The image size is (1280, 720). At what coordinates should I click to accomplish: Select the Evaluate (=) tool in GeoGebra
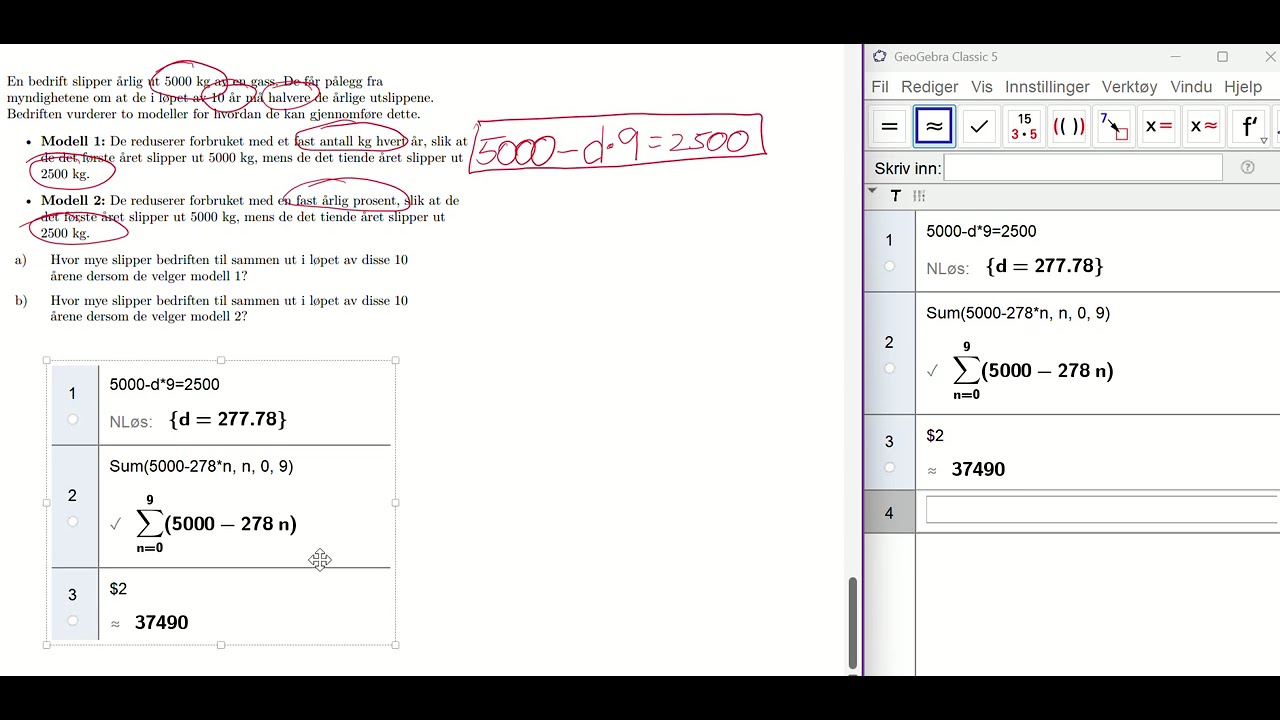click(889, 127)
